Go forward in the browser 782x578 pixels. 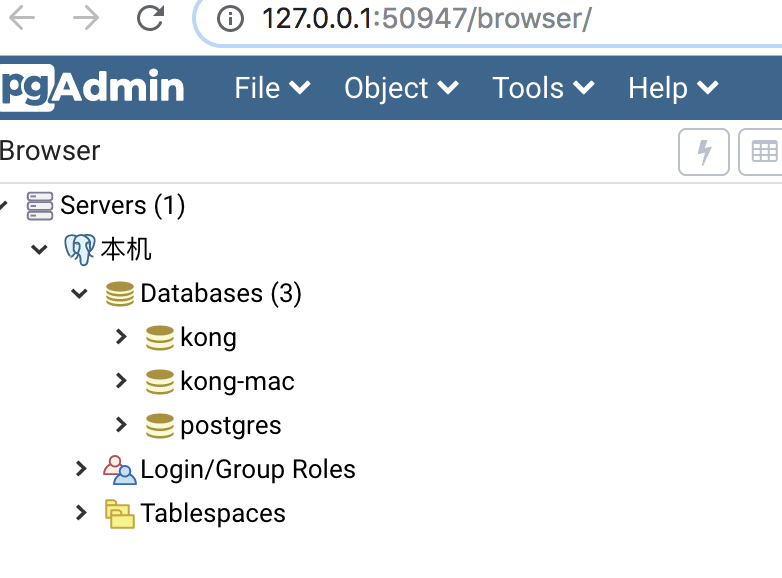coord(86,18)
